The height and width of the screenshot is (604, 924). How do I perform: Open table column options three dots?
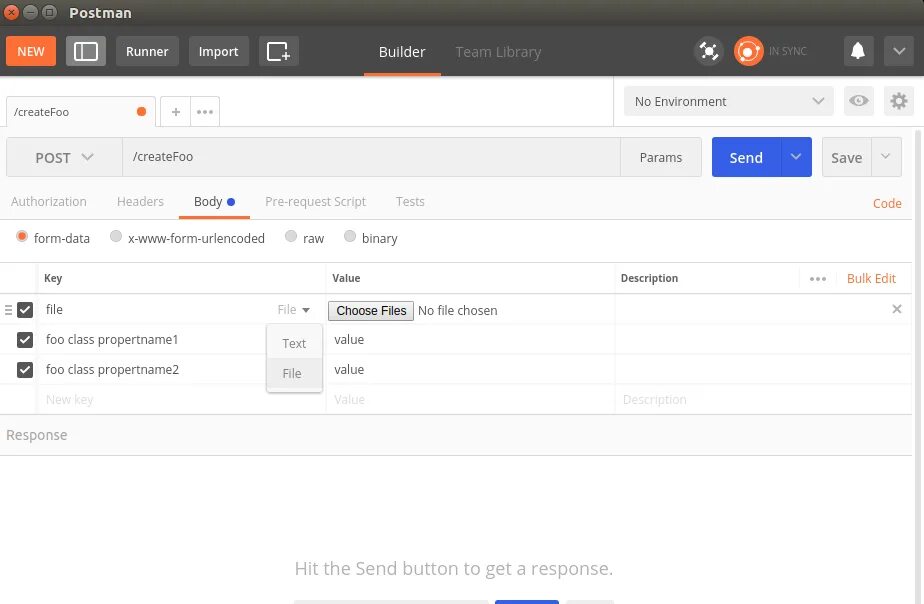tap(817, 279)
